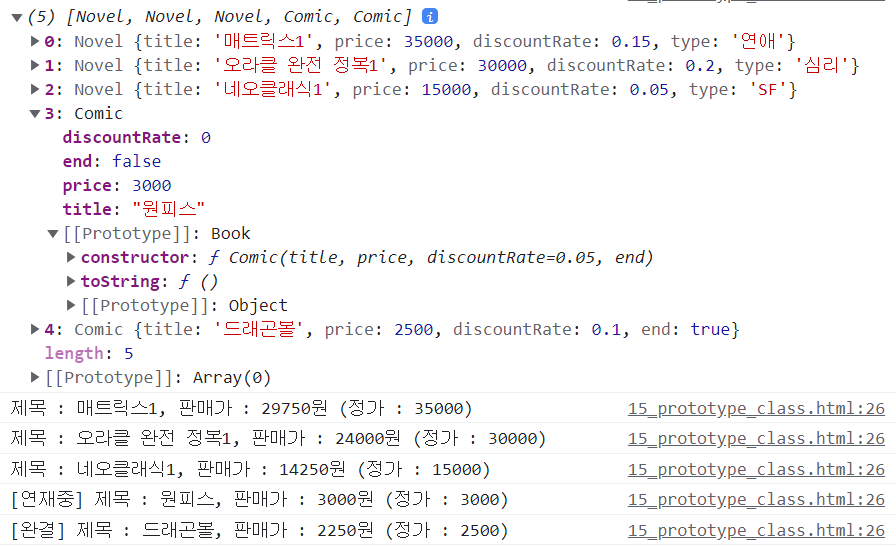Screen dimensions: 896x546
Task: Select the length: 5 property
Action: (x=89, y=354)
